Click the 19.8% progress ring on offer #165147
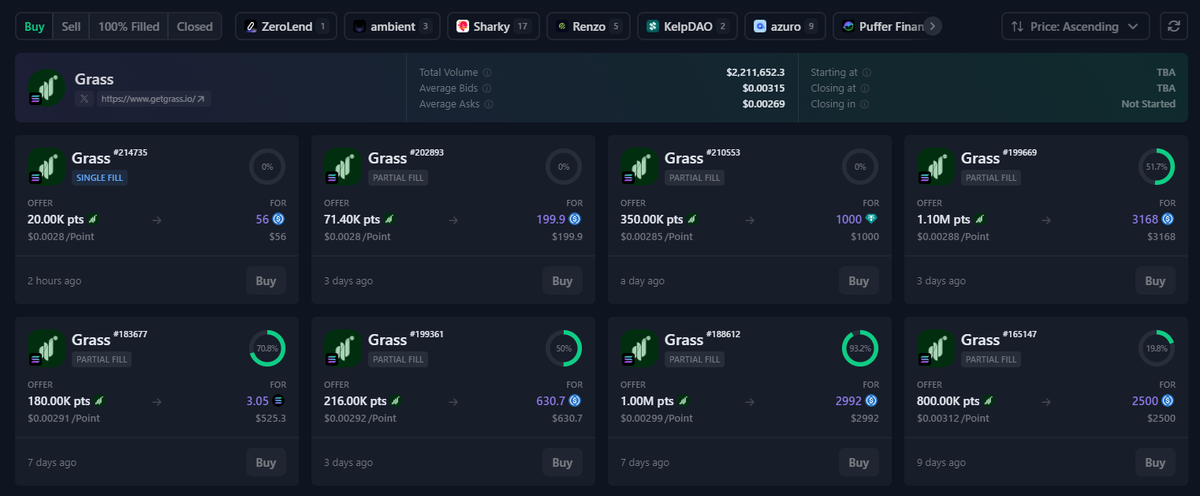This screenshot has width=1200, height=496. pyautogui.click(x=1157, y=348)
